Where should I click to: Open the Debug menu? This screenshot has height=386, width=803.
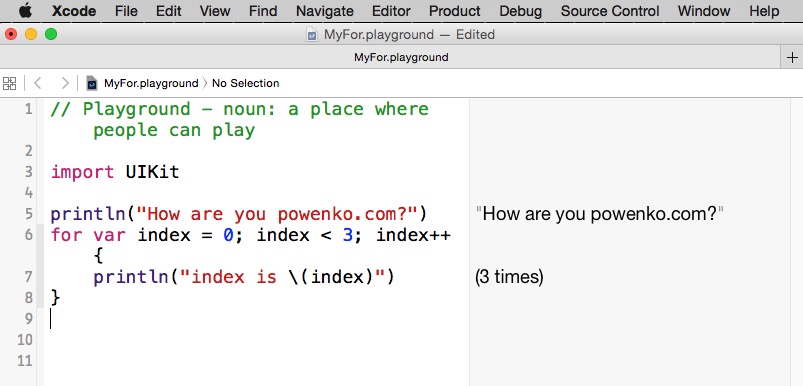click(520, 11)
